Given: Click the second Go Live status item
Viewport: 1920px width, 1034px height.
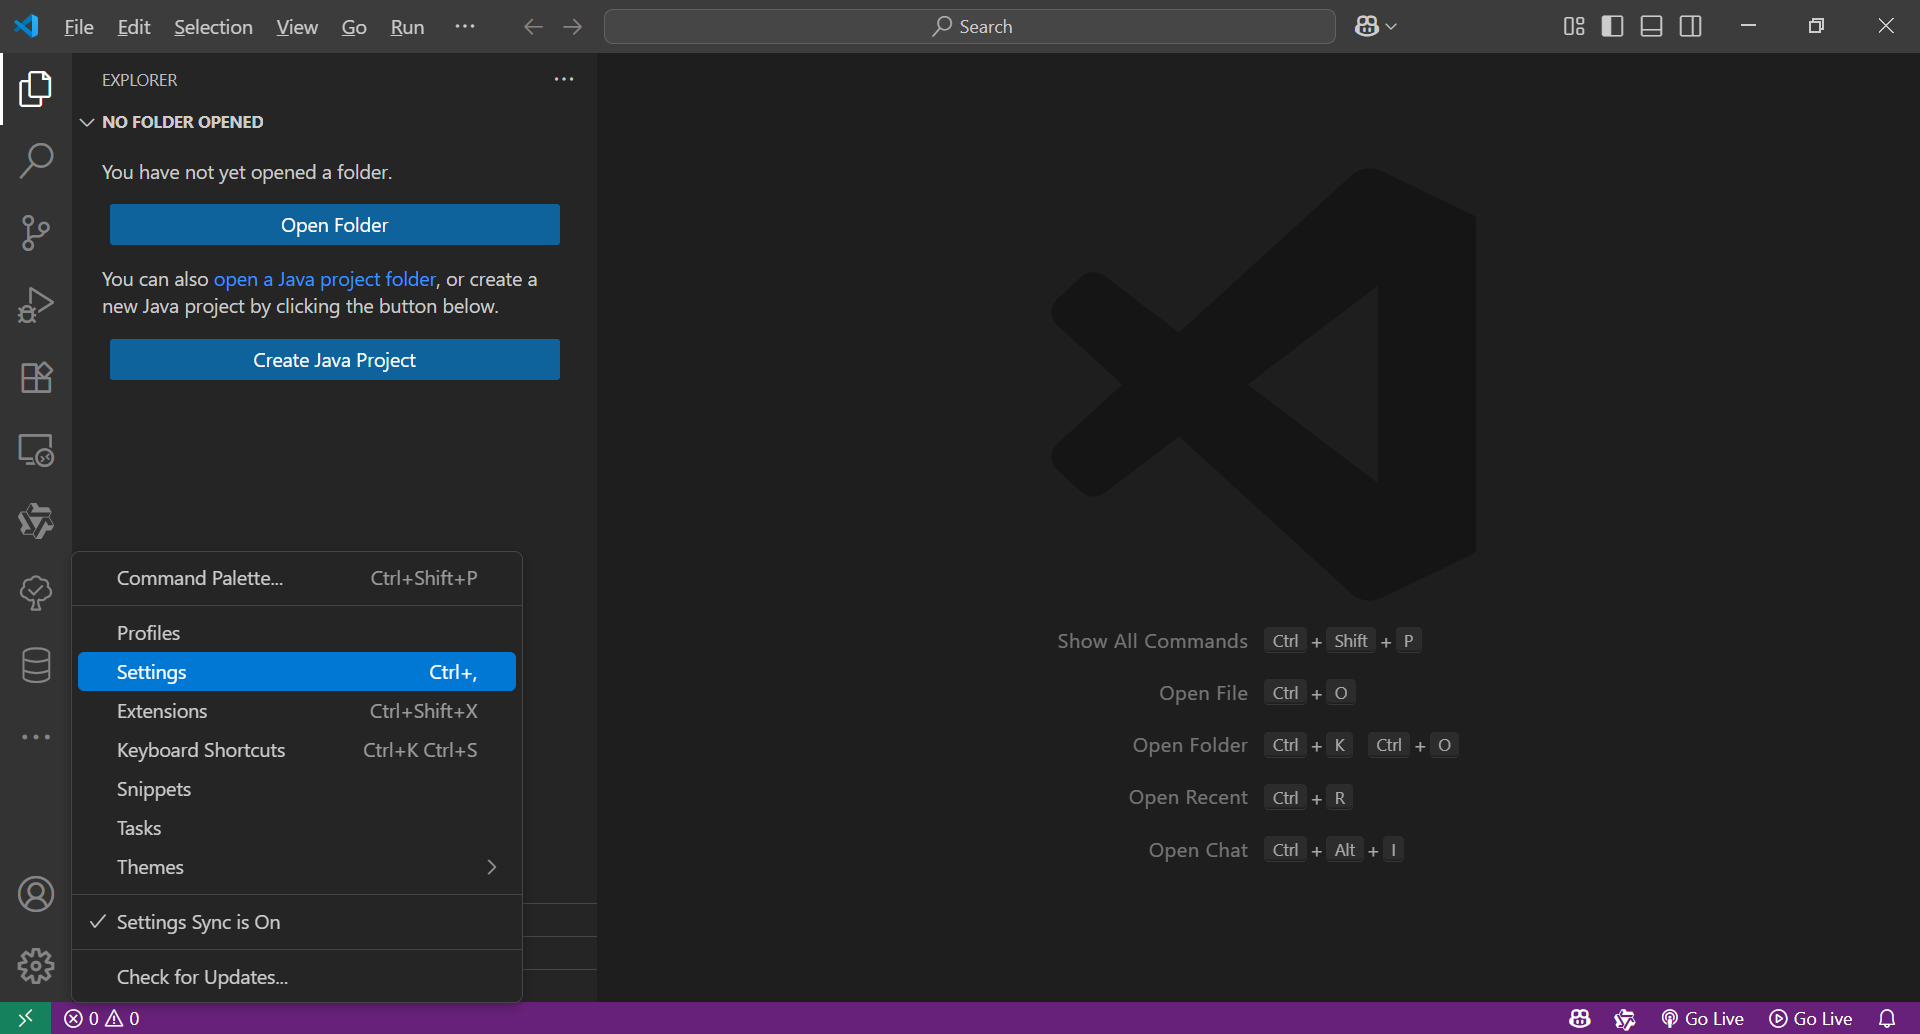Looking at the screenshot, I should pyautogui.click(x=1811, y=1018).
